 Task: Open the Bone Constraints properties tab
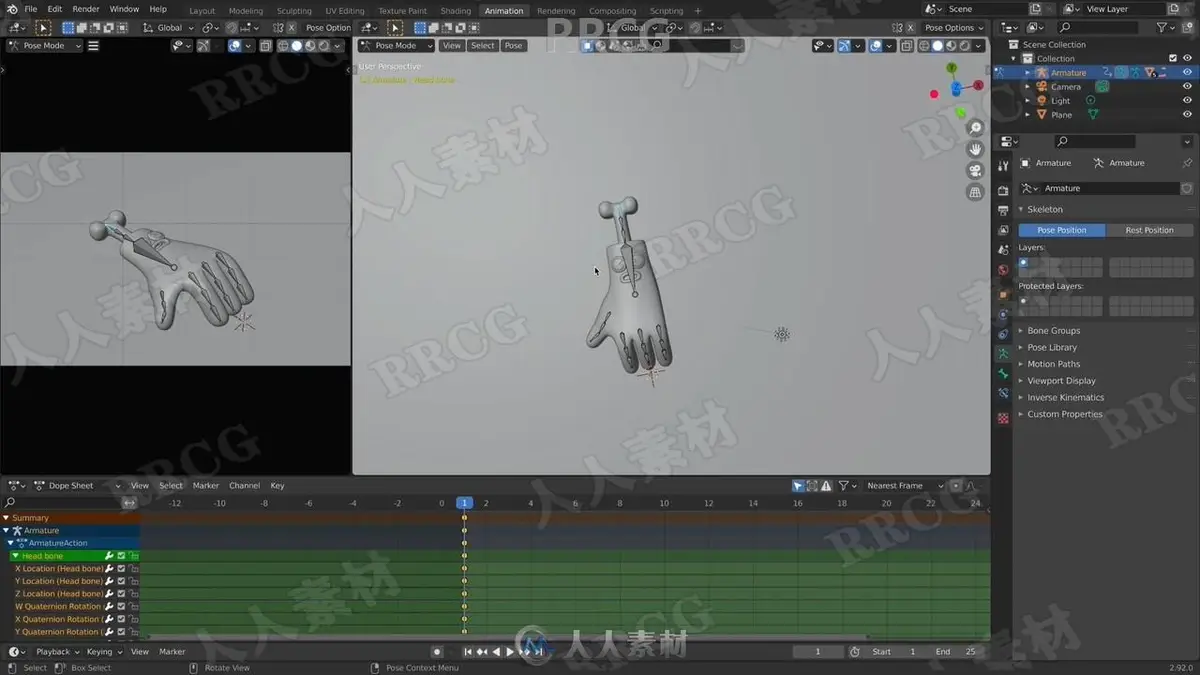tap(1003, 394)
